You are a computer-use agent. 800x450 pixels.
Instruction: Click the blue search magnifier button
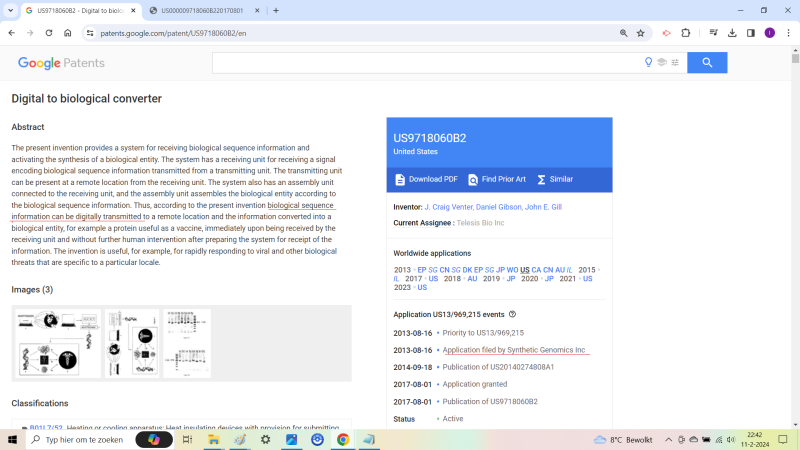707,63
